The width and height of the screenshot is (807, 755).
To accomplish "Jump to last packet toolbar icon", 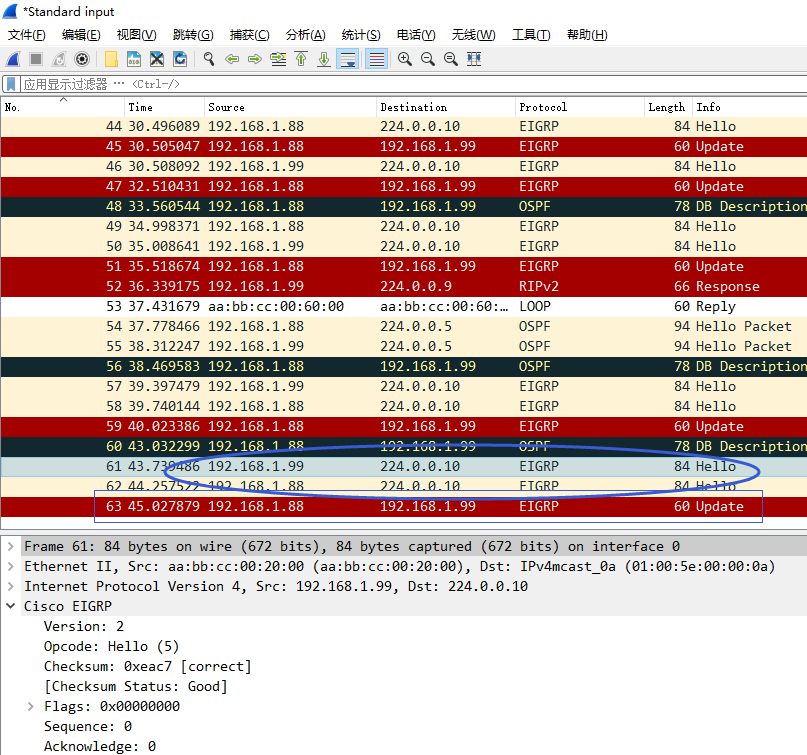I will tap(323, 59).
